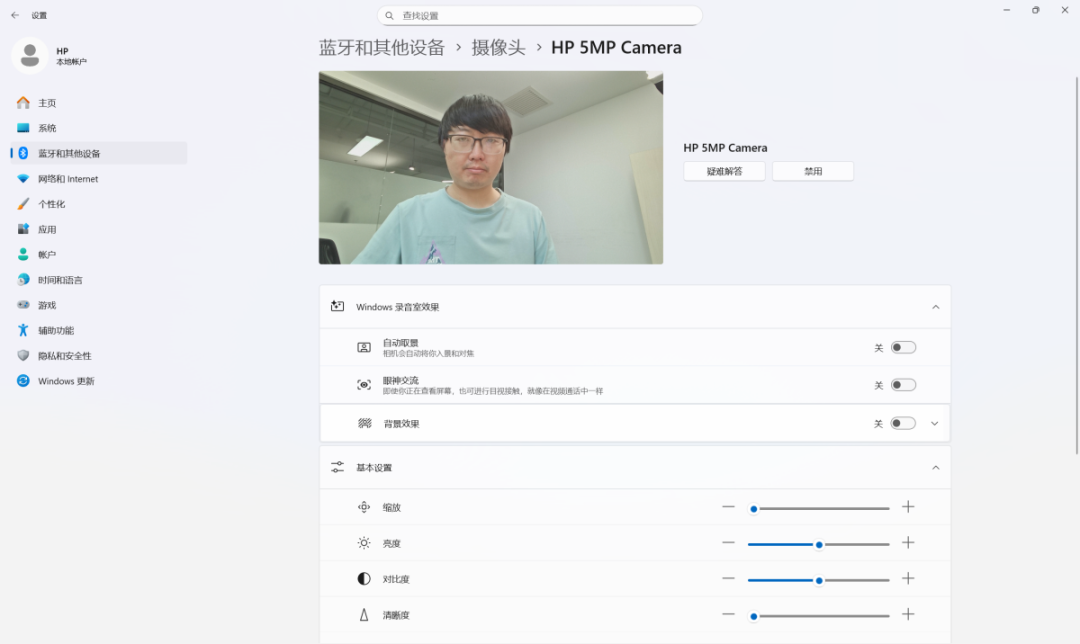Increase 亮度 with plus button

pyautogui.click(x=908, y=543)
